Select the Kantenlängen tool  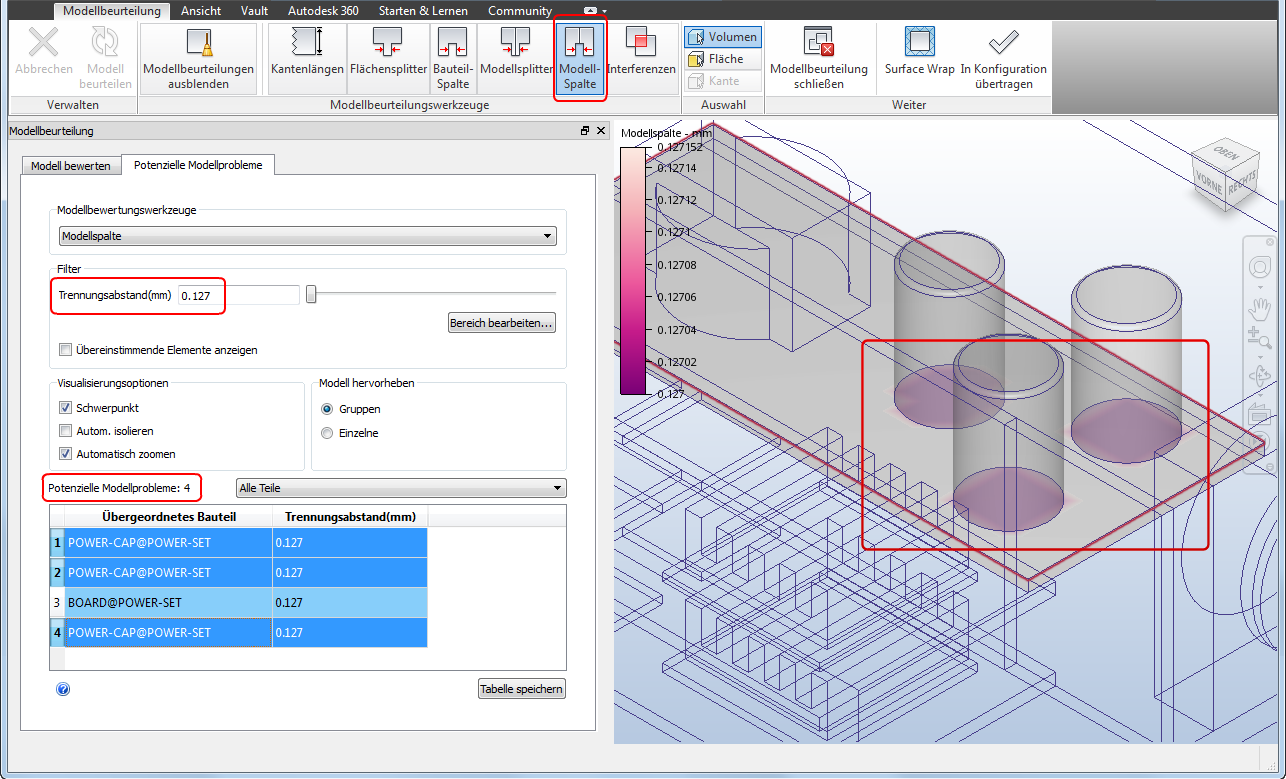tap(307, 57)
